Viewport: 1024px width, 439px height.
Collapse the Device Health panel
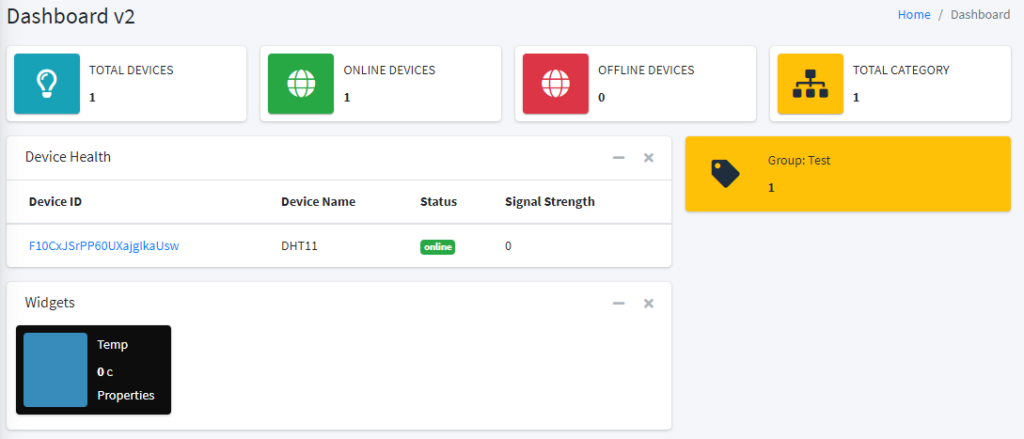tap(618, 157)
